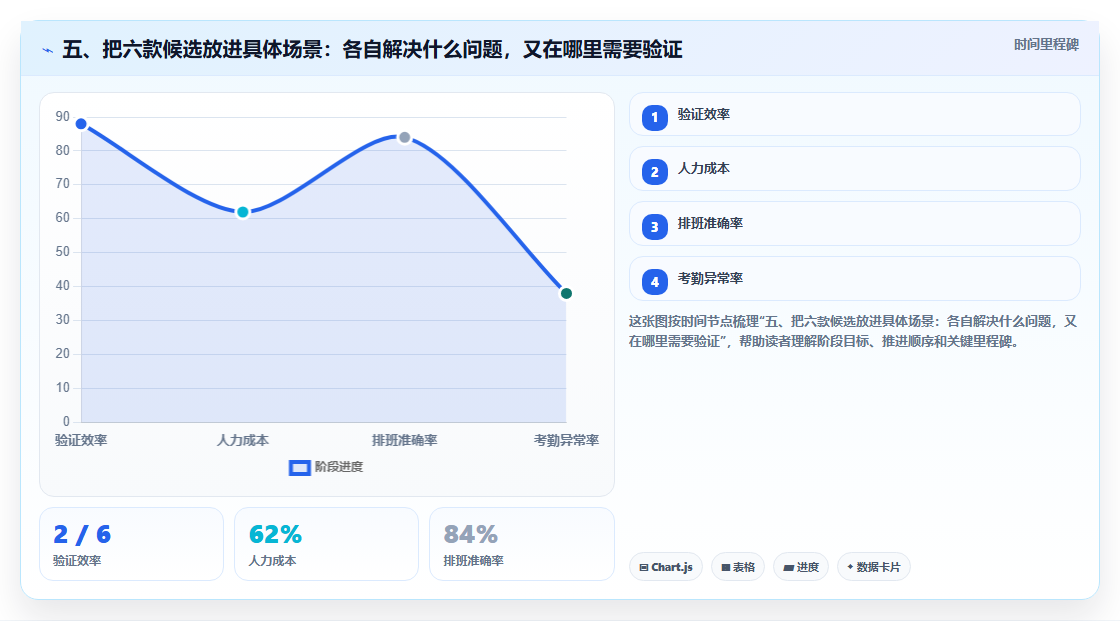Click the 数据卡片 tag
Screen dimensions: 1120x621
pos(874,567)
